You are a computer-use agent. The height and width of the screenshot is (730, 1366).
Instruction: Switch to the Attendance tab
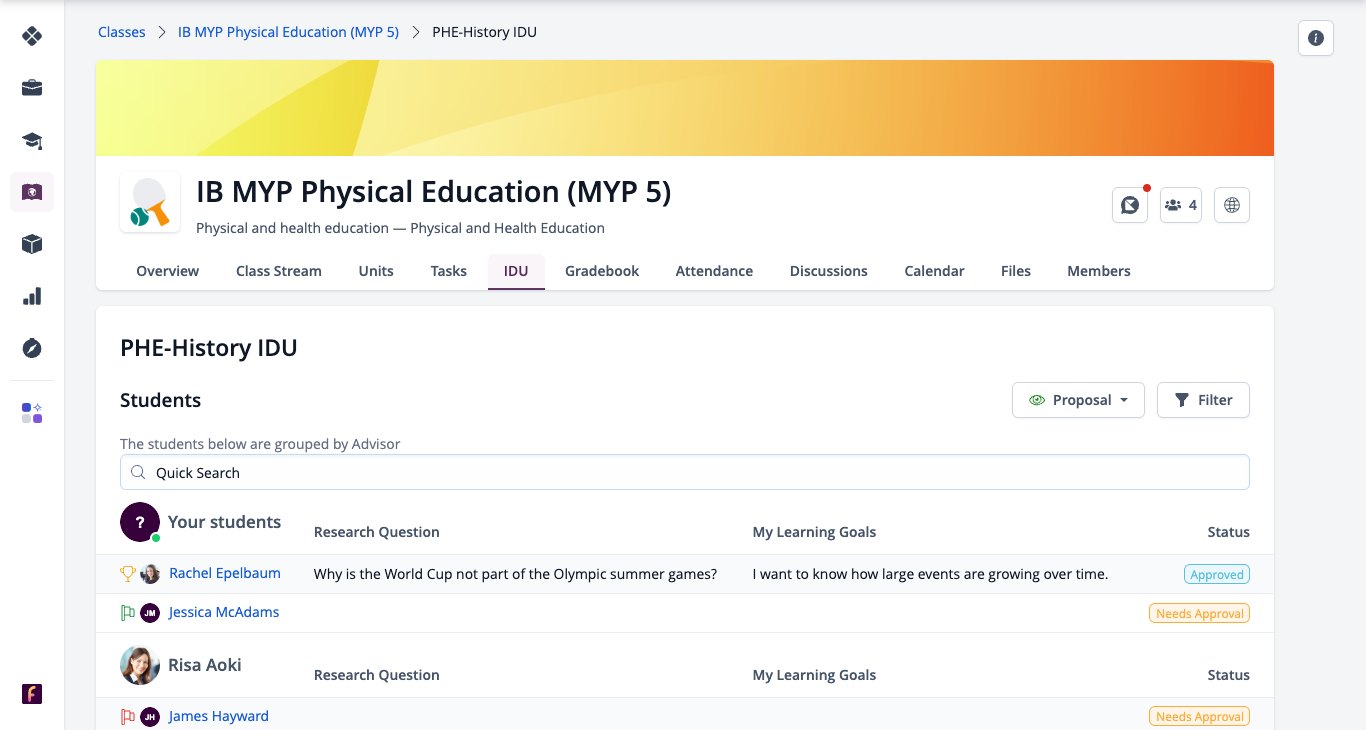point(714,271)
